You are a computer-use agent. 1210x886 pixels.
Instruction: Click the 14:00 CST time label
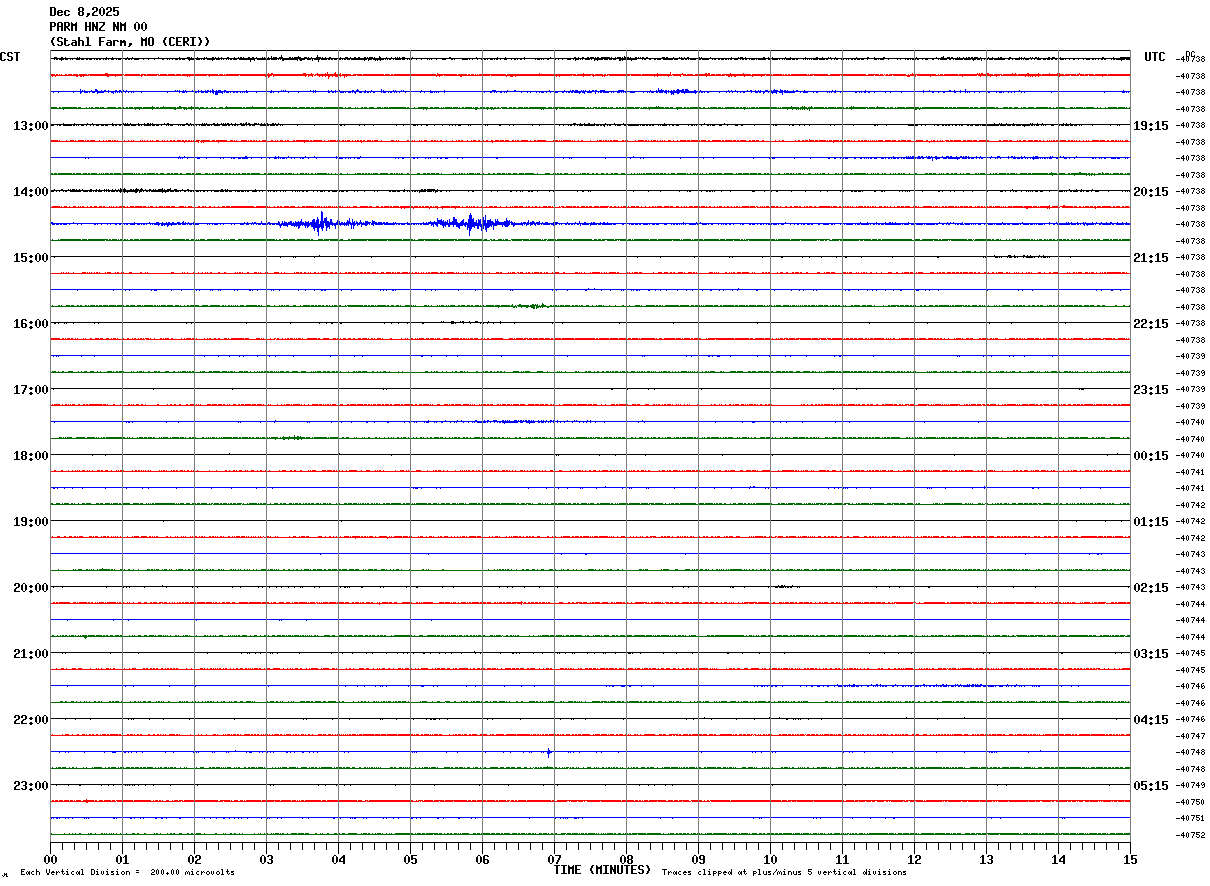31,191
